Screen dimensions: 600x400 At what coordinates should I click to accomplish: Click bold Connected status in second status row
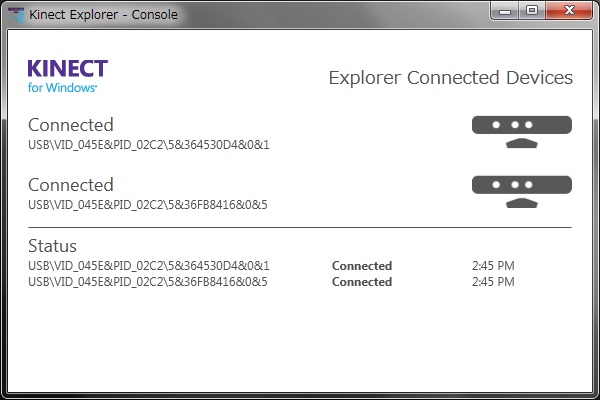click(x=362, y=282)
